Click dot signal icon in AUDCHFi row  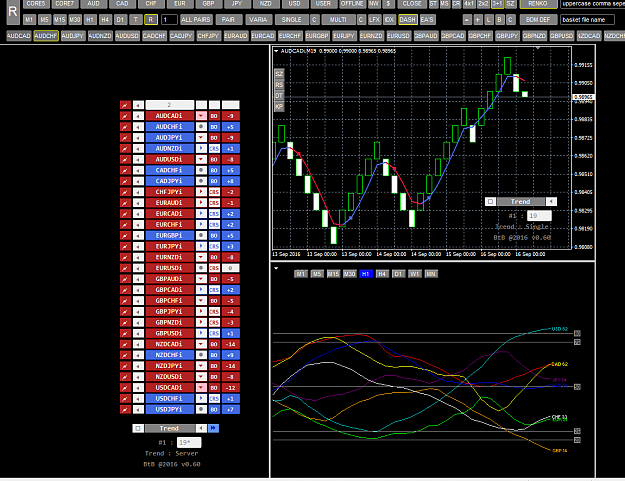(x=201, y=127)
